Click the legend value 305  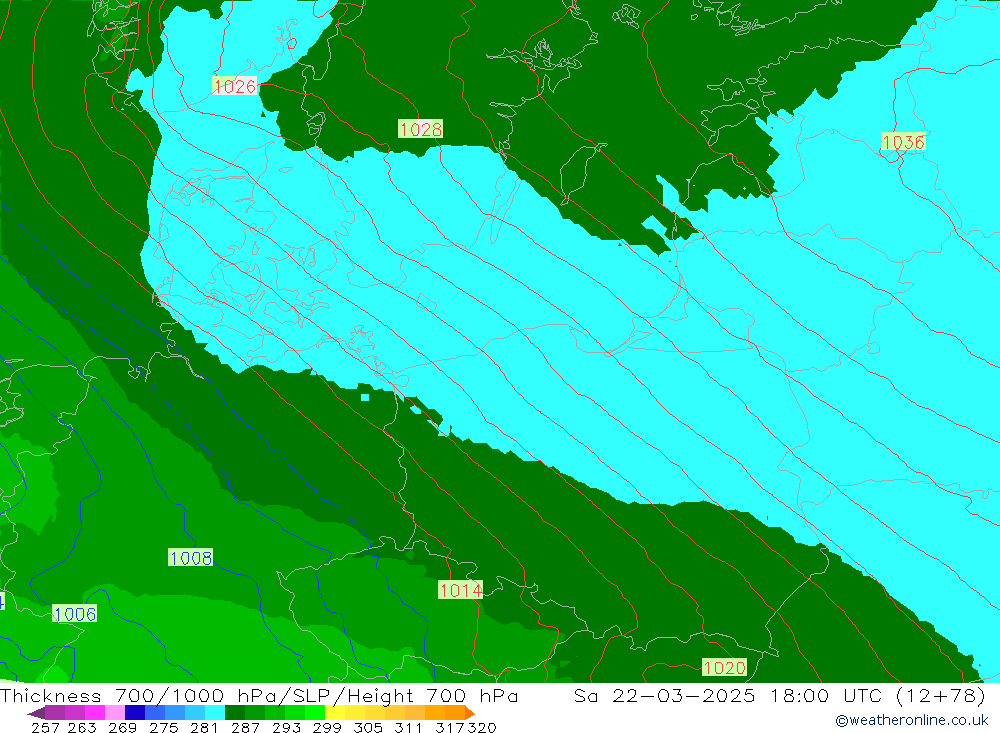coord(367,727)
